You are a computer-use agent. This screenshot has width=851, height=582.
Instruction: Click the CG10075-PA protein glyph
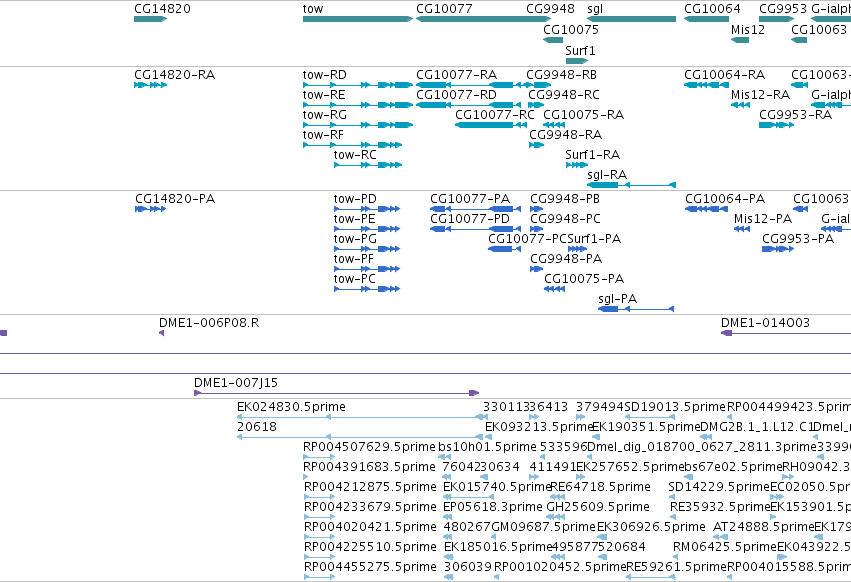tap(554, 289)
